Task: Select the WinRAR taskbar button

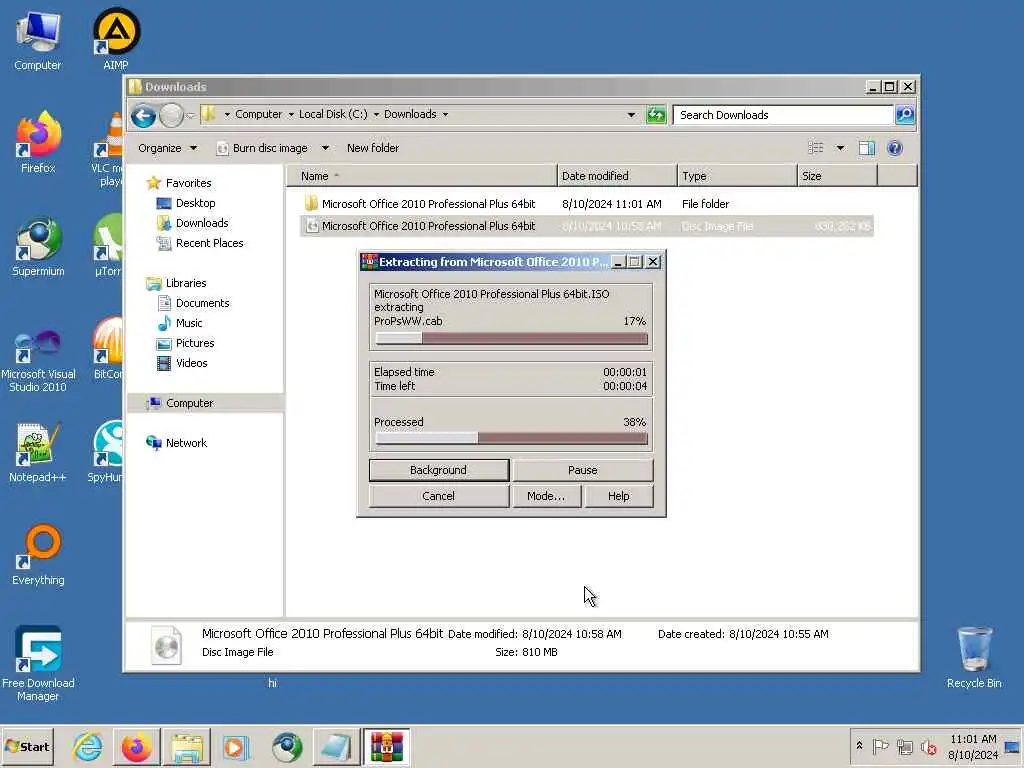Action: coord(386,746)
